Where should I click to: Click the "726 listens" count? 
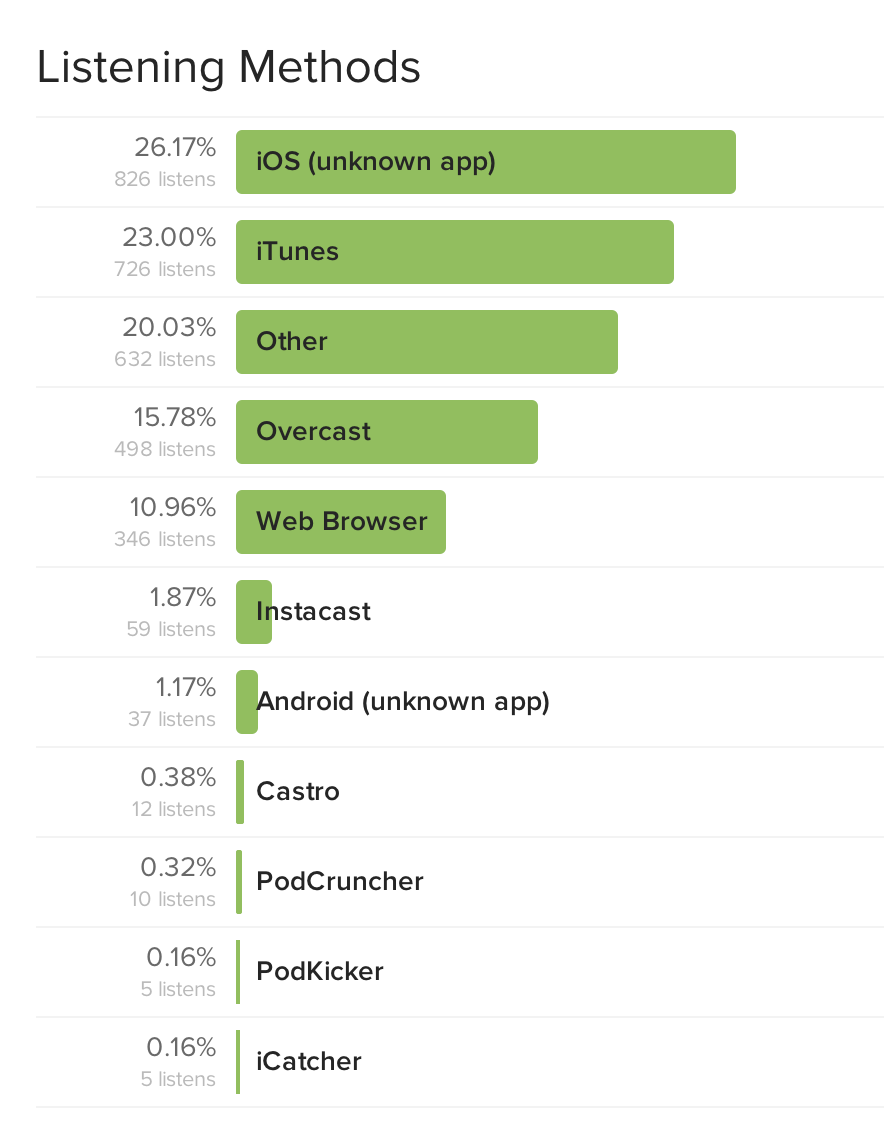pos(165,269)
